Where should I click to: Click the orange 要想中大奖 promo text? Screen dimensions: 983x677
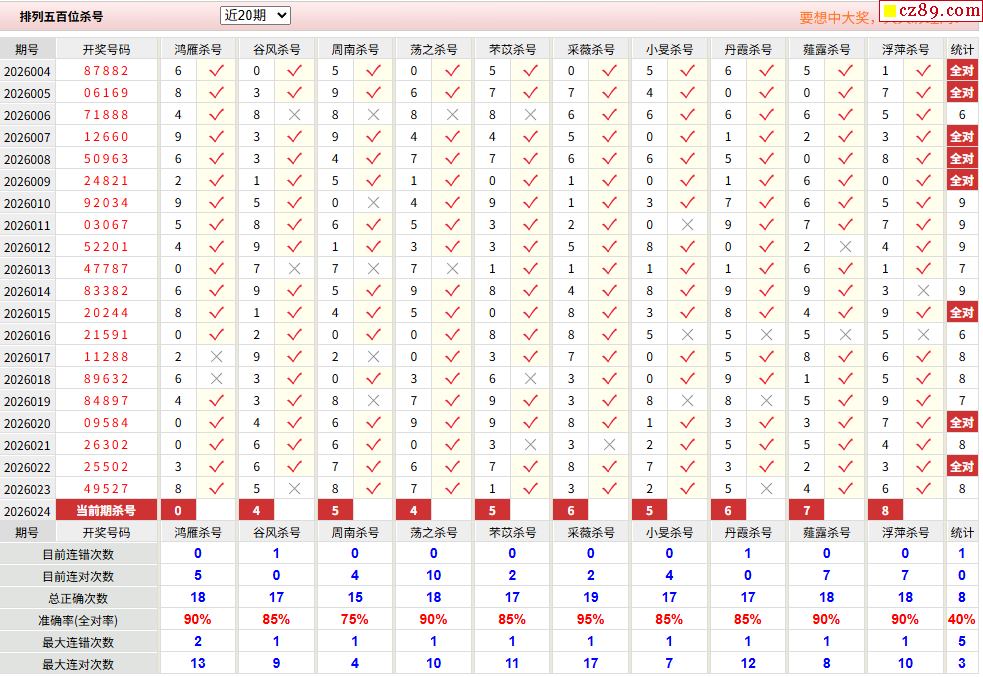coord(836,18)
